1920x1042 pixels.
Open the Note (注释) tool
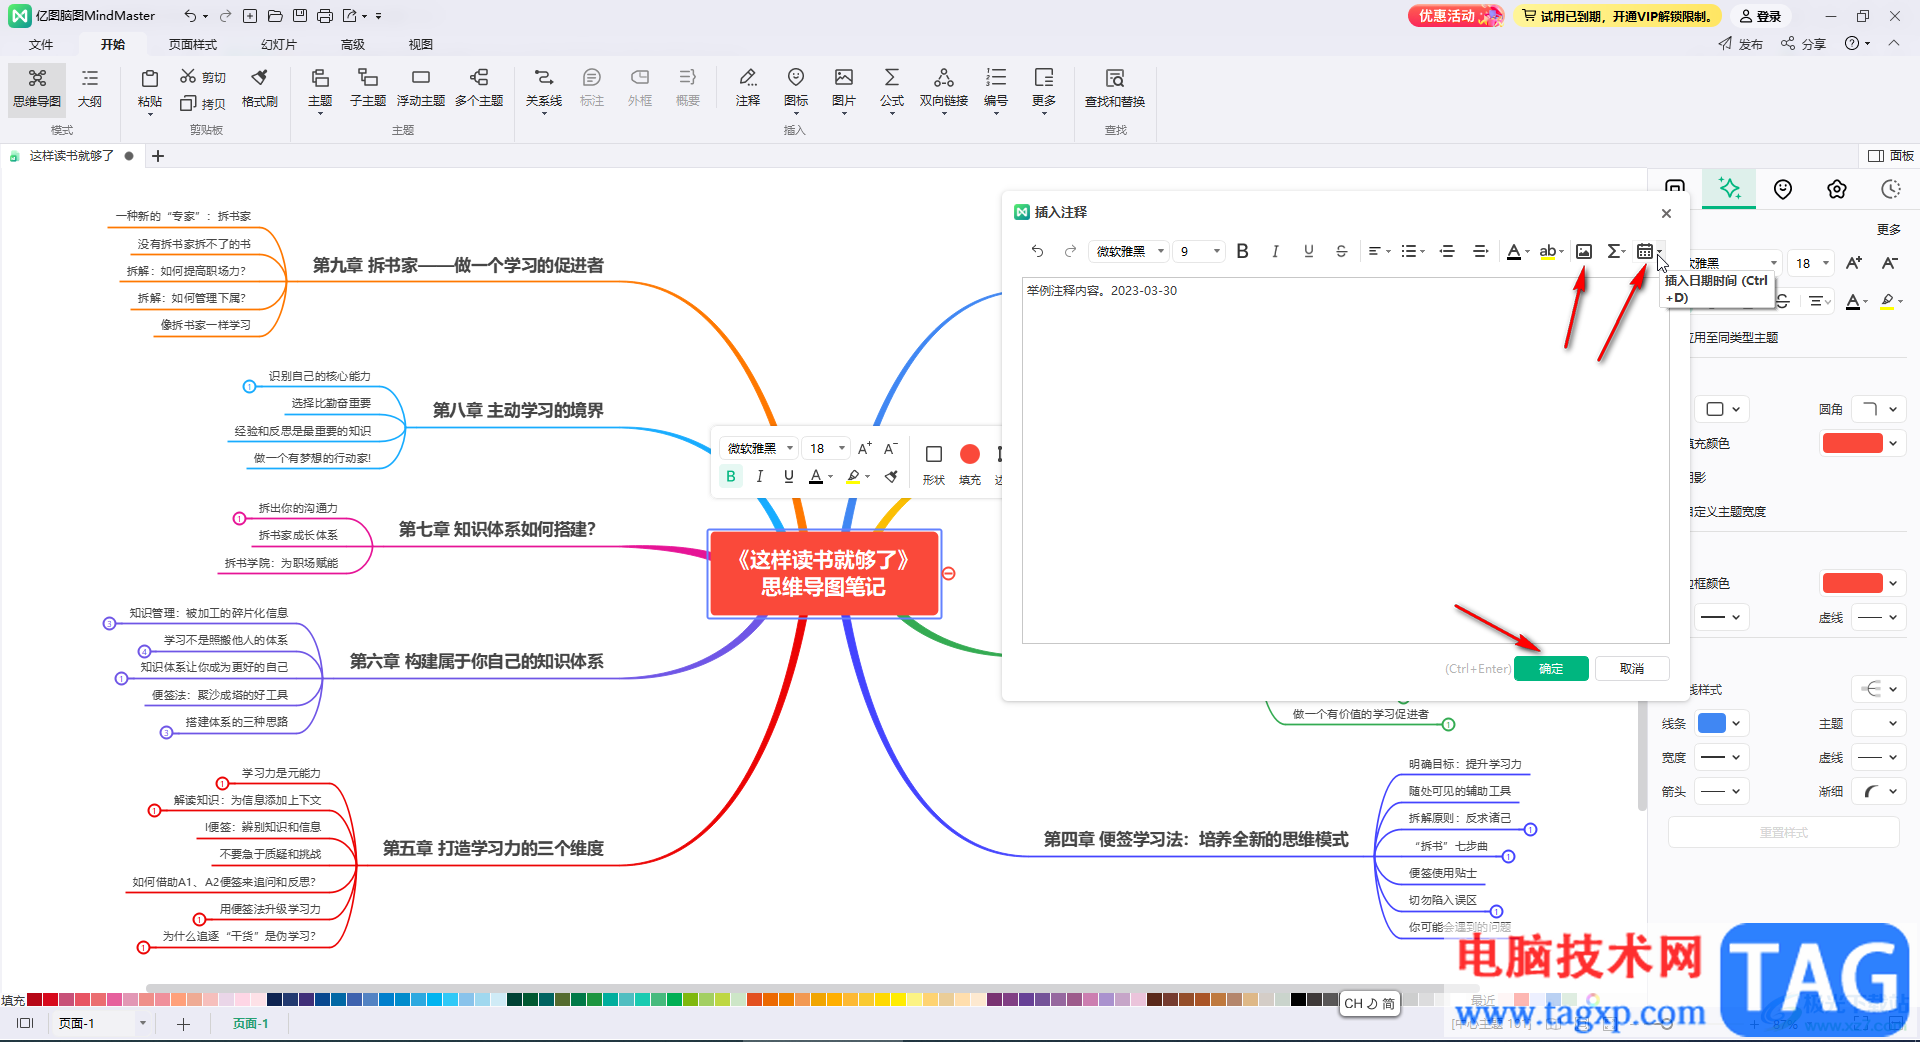pyautogui.click(x=748, y=88)
